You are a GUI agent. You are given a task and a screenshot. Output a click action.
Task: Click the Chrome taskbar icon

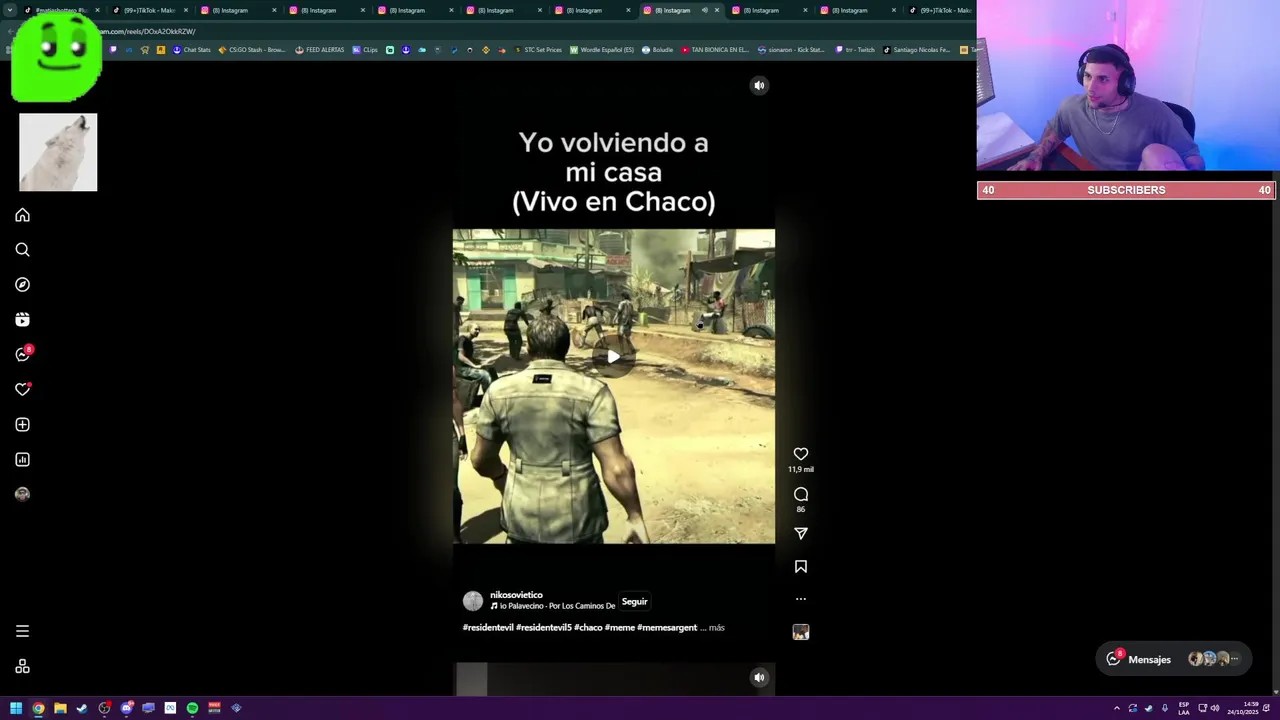pyautogui.click(x=38, y=708)
